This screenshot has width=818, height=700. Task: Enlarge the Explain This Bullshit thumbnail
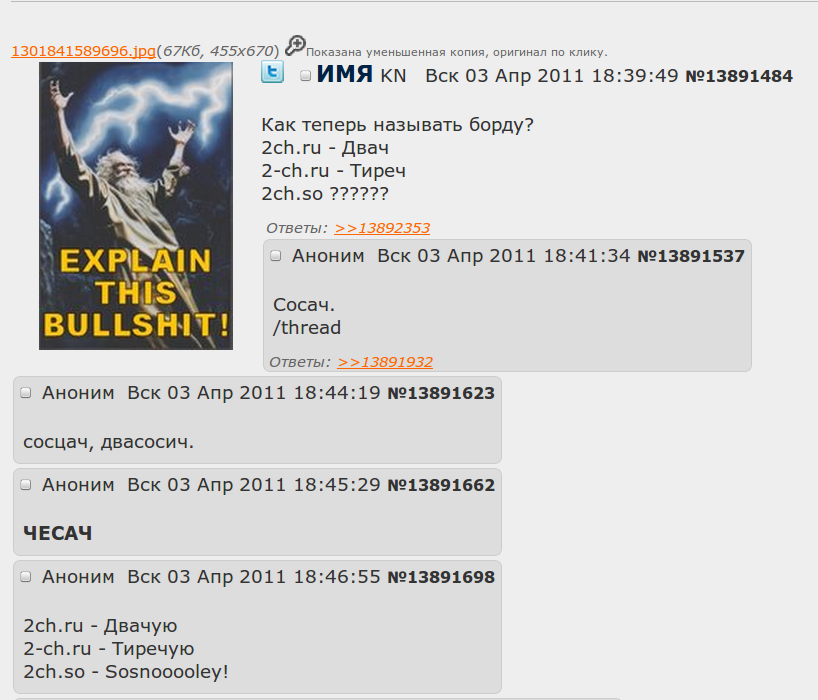coord(136,206)
